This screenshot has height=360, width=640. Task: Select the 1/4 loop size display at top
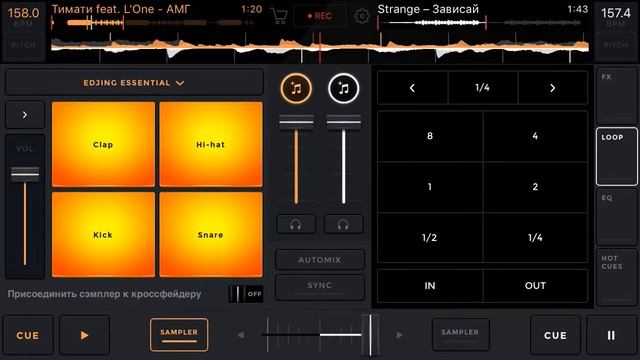(482, 88)
